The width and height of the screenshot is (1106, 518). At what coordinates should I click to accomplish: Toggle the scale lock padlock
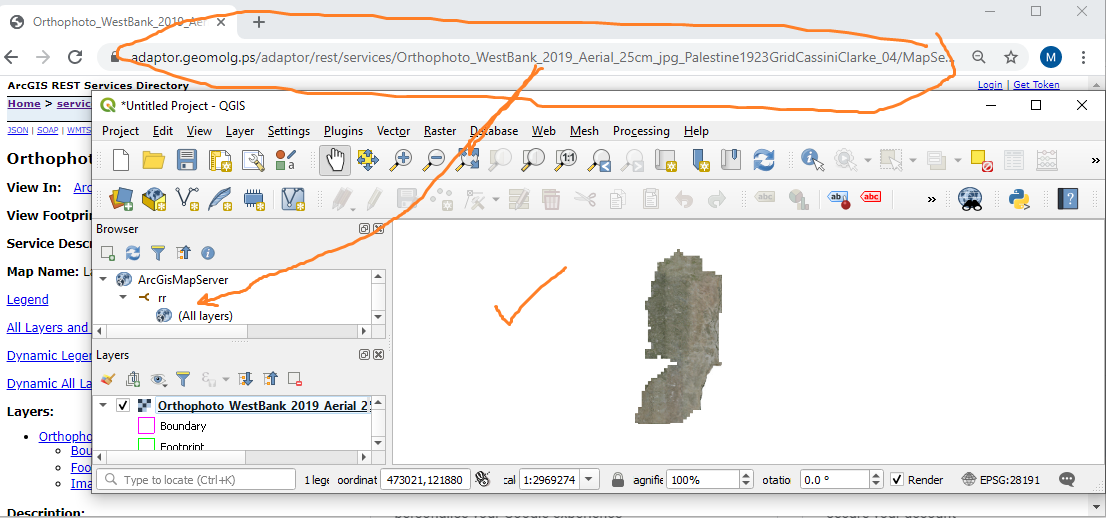(x=618, y=480)
